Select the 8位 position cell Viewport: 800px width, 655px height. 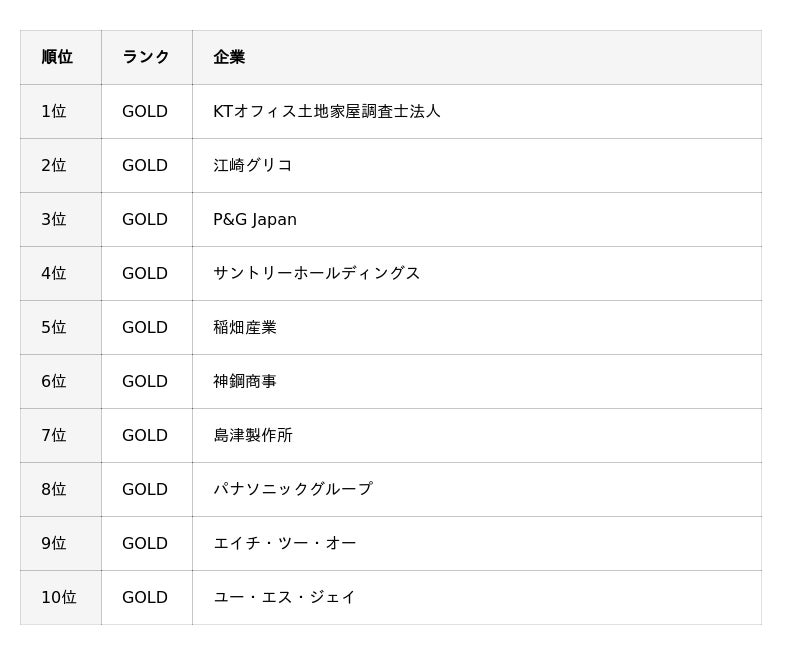pyautogui.click(x=54, y=489)
